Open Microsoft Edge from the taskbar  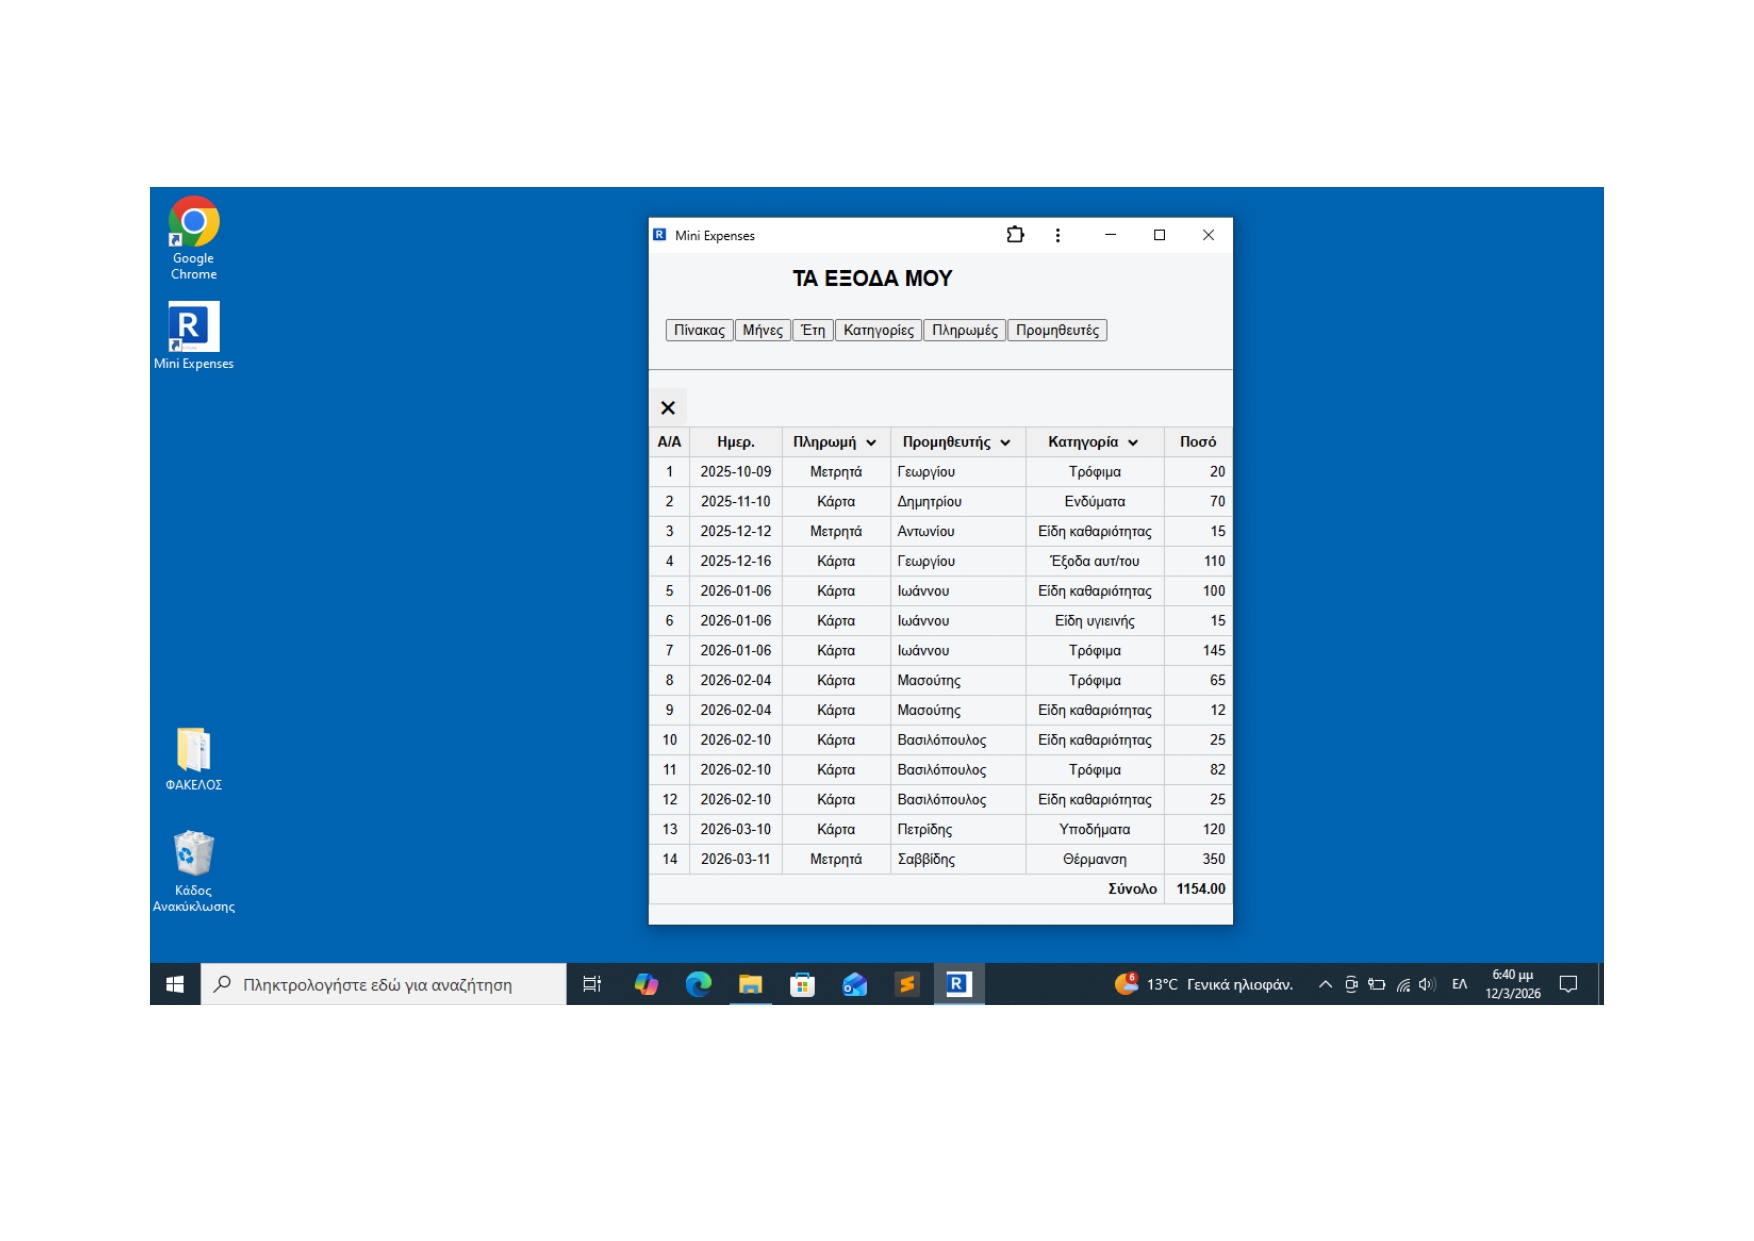(698, 985)
